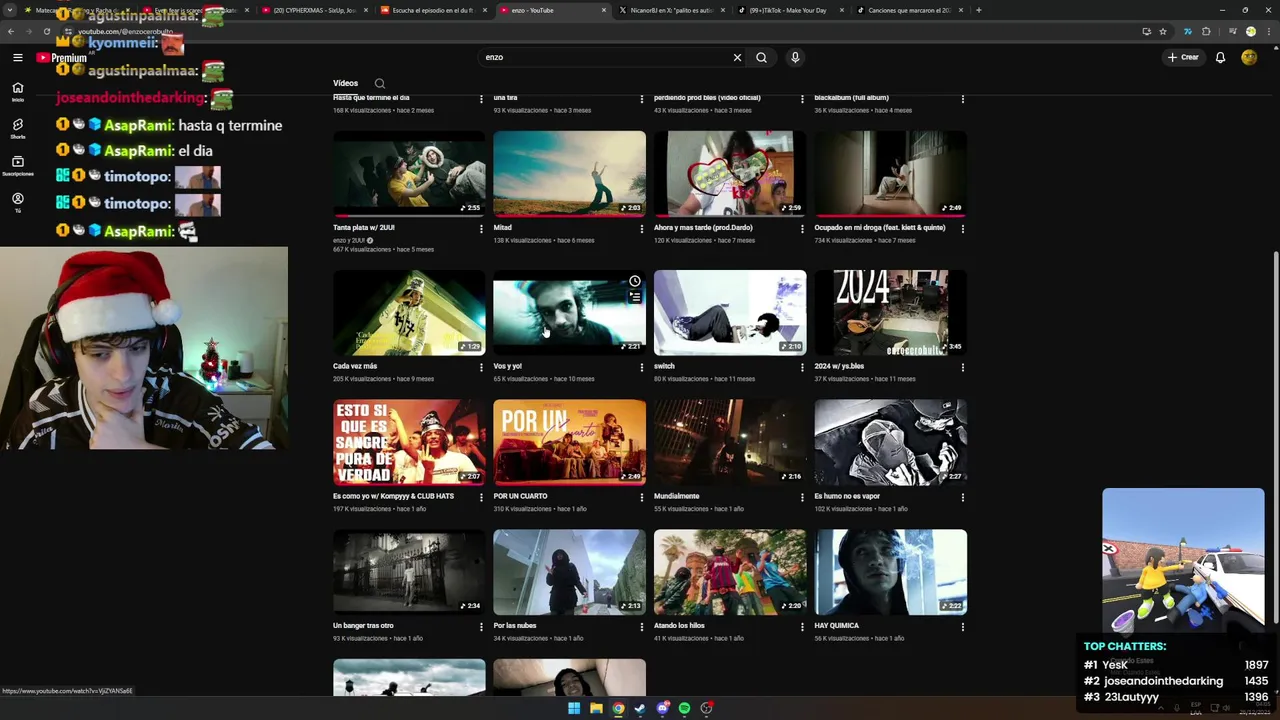
Task: Open more options for "POR UN CUARTO"
Action: point(642,497)
